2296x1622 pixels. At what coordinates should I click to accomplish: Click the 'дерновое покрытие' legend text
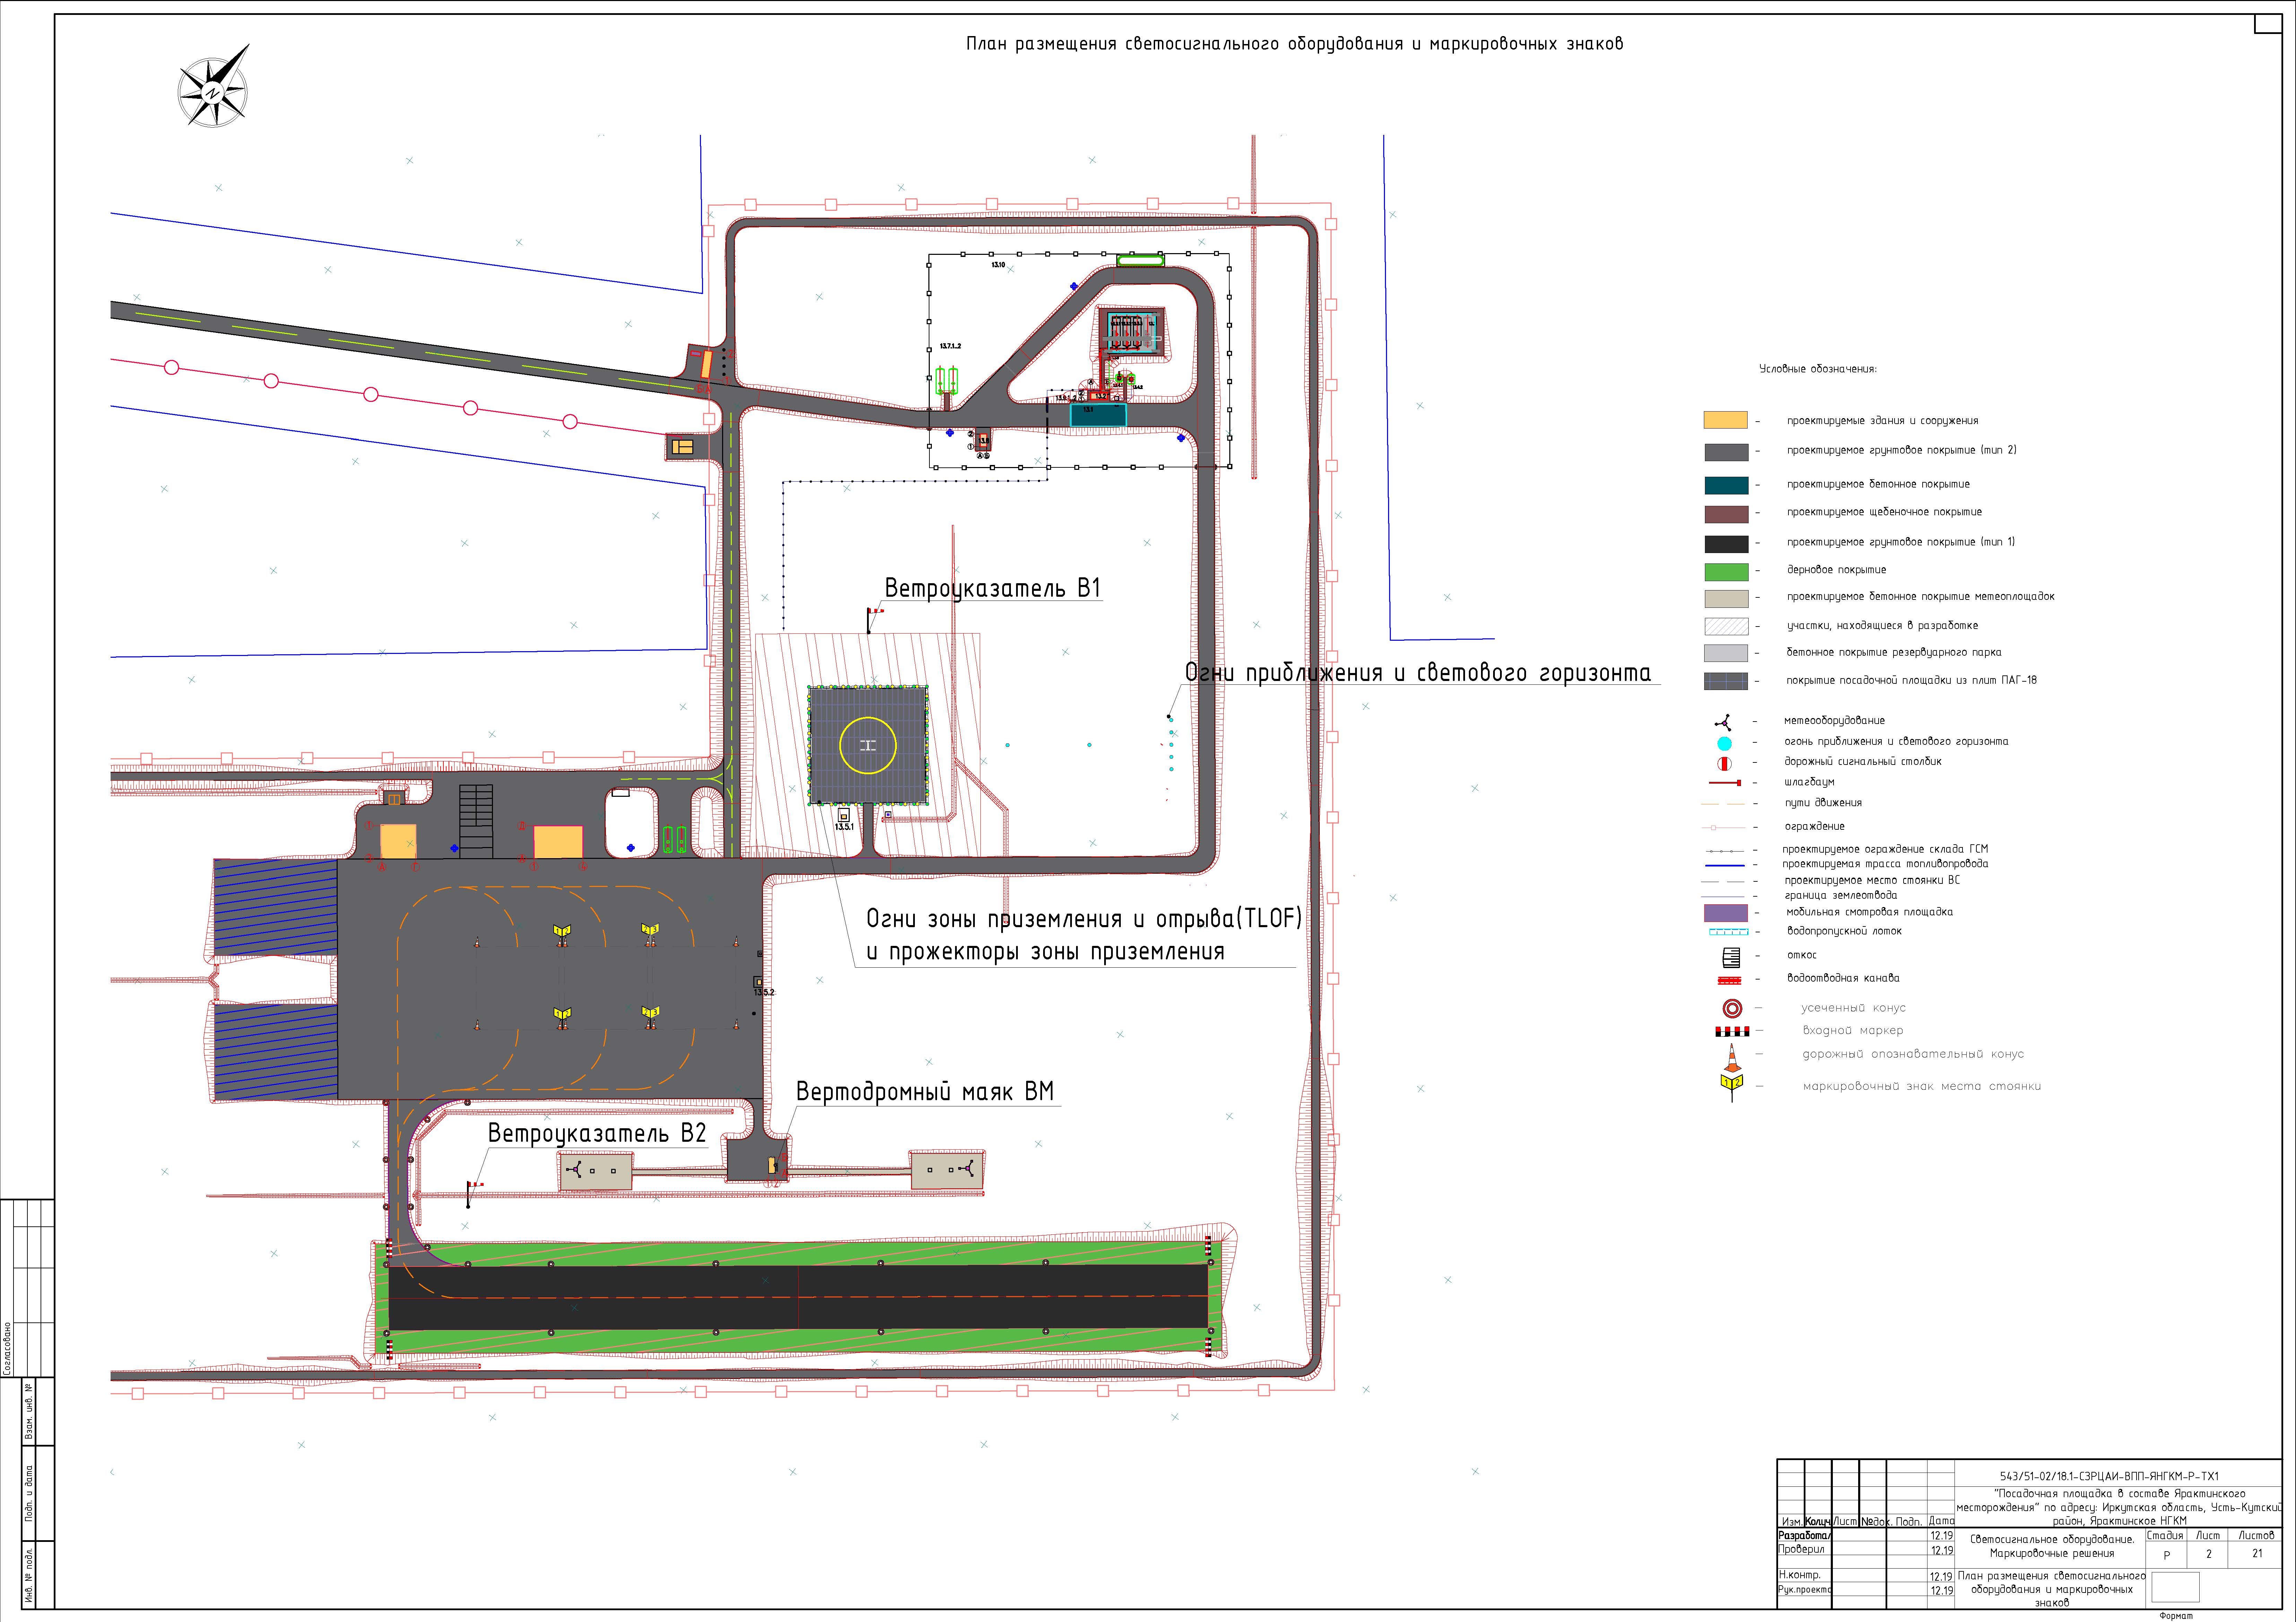pos(1837,570)
